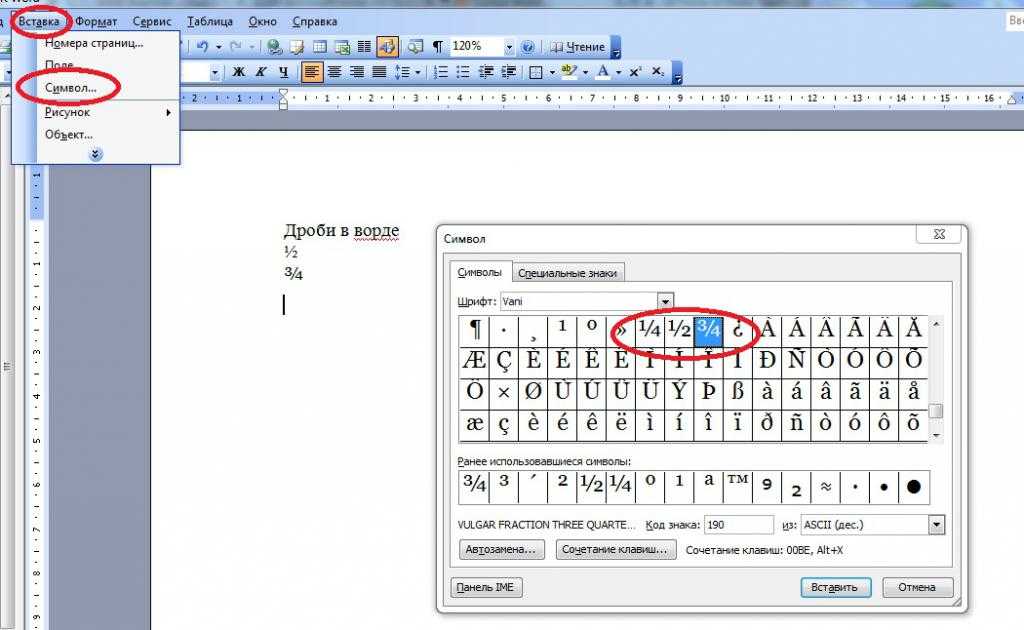Align text left
Viewport: 1024px width, 630px height.
(312, 72)
